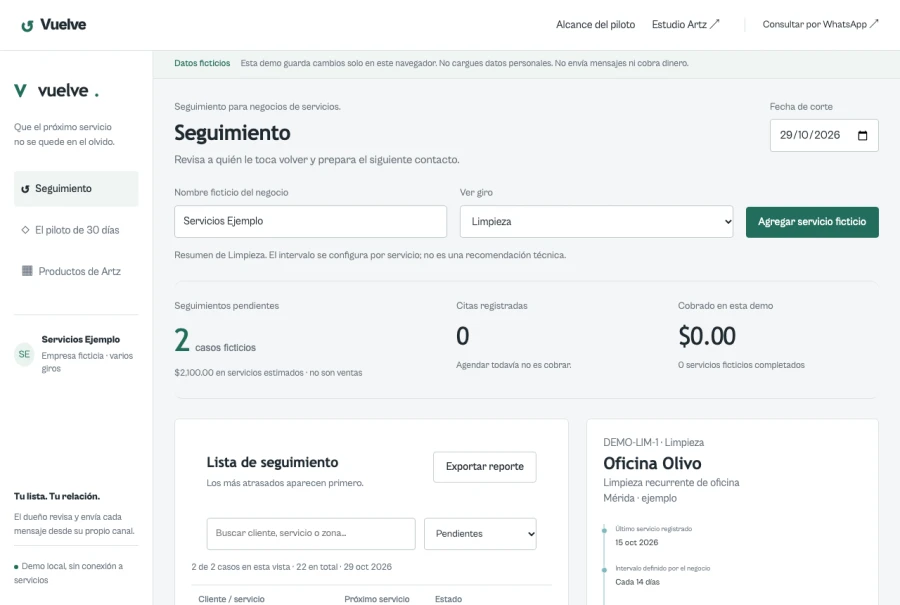This screenshot has height=605, width=900.
Task: Click the arrow icon beside Consultar por WhatsApp
Action: pos(874,24)
